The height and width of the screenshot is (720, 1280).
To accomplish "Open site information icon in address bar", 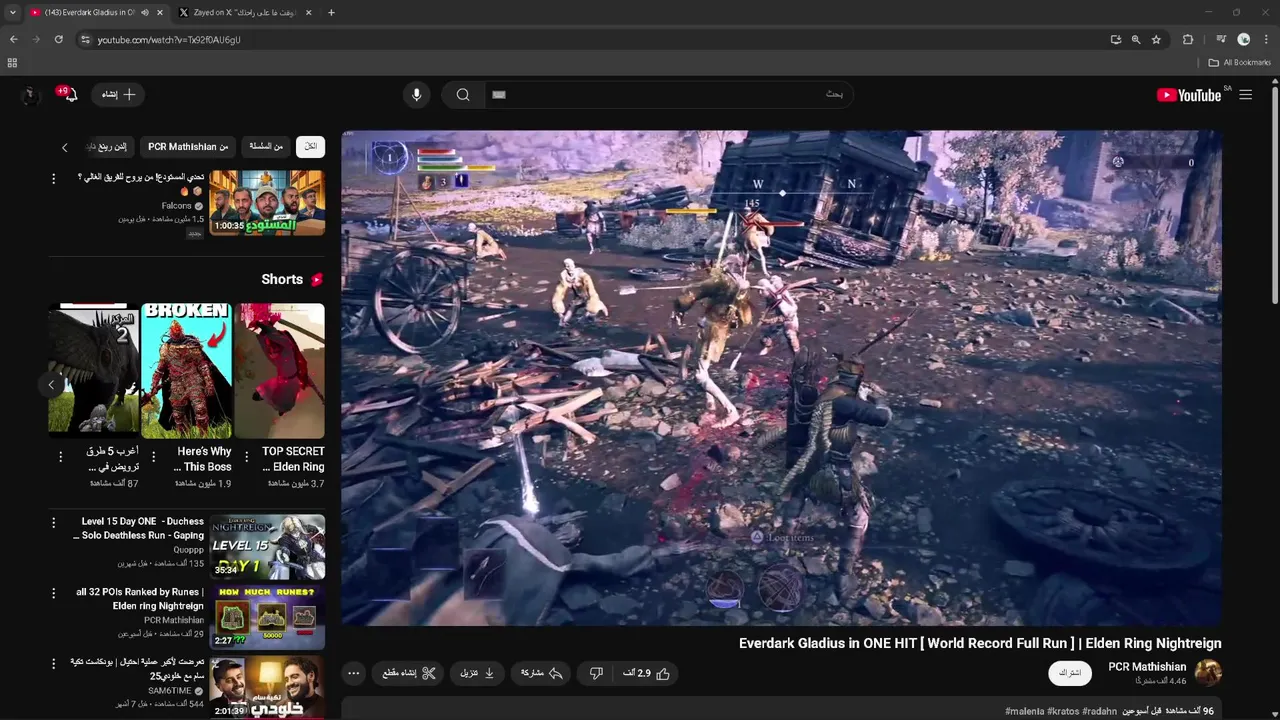I will pos(86,40).
